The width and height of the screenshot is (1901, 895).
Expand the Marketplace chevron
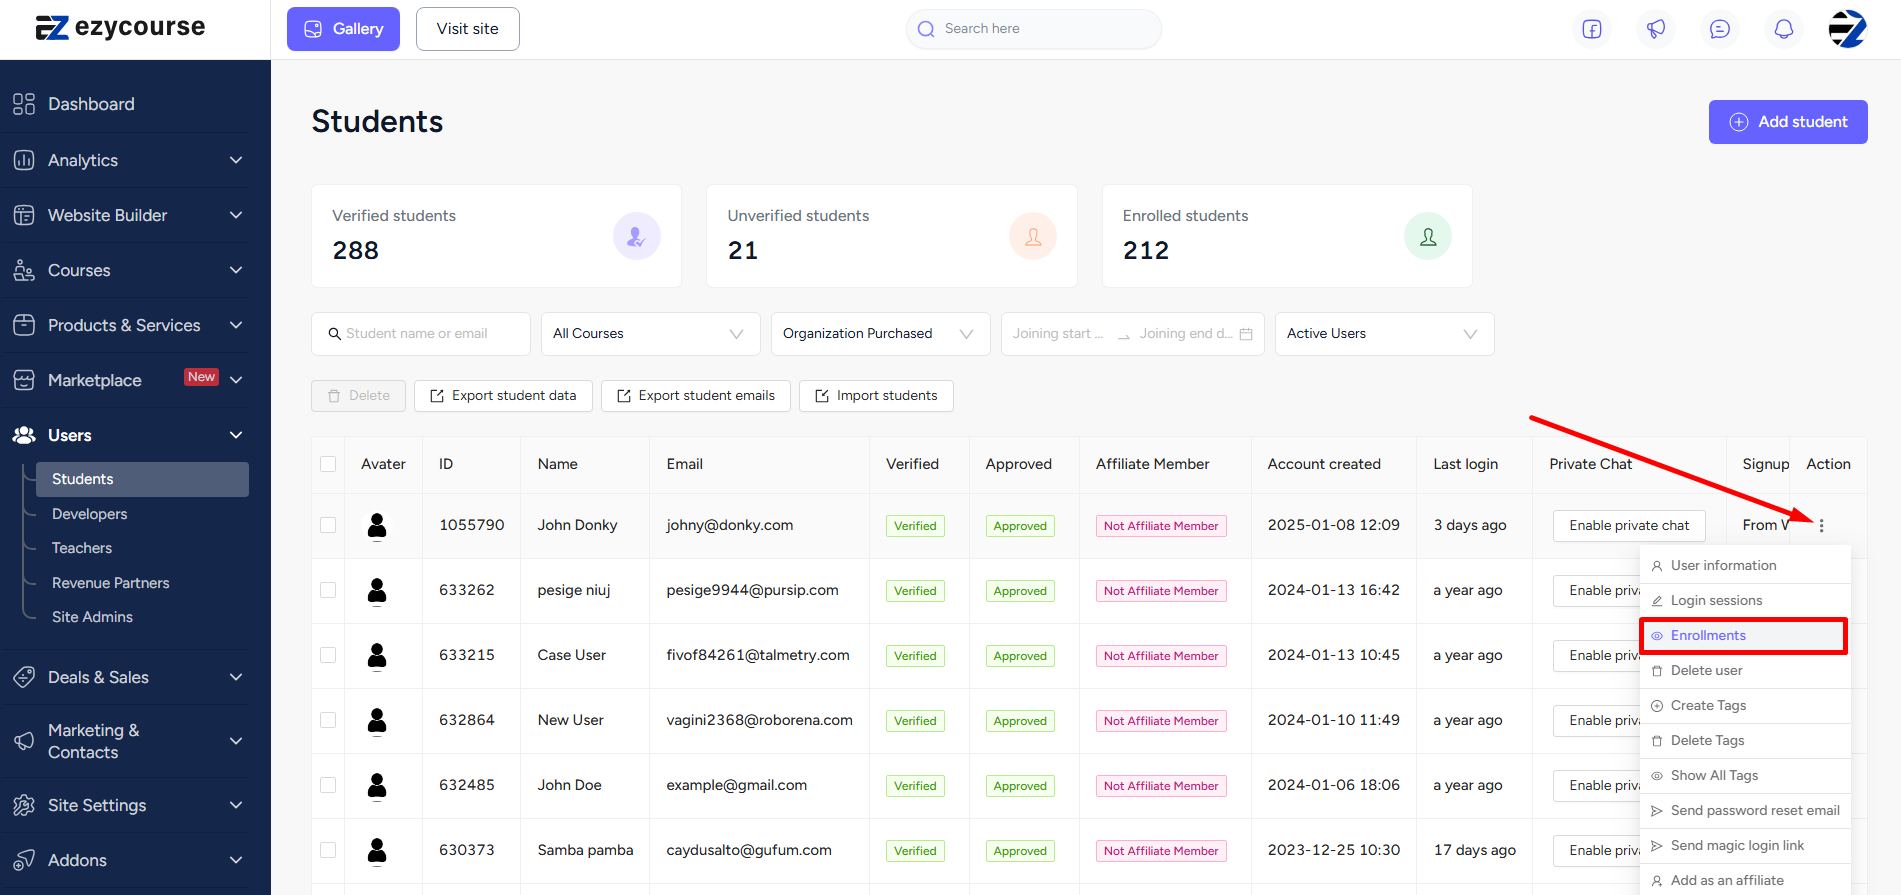[x=236, y=380]
